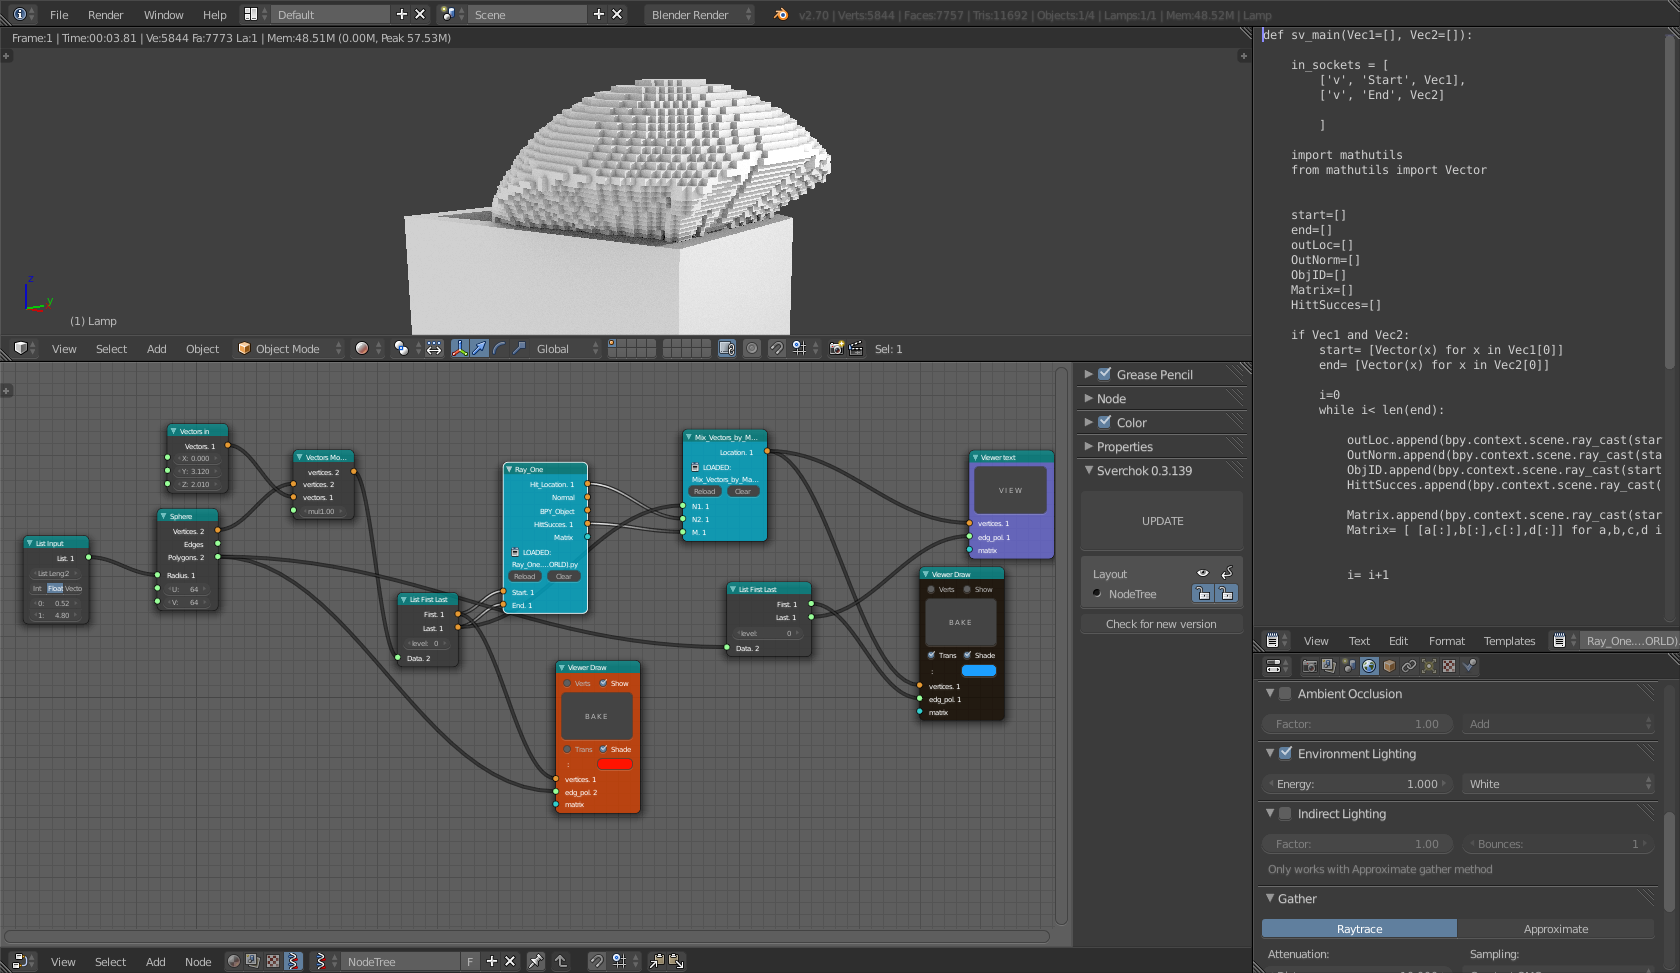Screen dimensions: 1680x973
Task: Open the Blender Render engine dropdown
Action: pyautogui.click(x=700, y=14)
